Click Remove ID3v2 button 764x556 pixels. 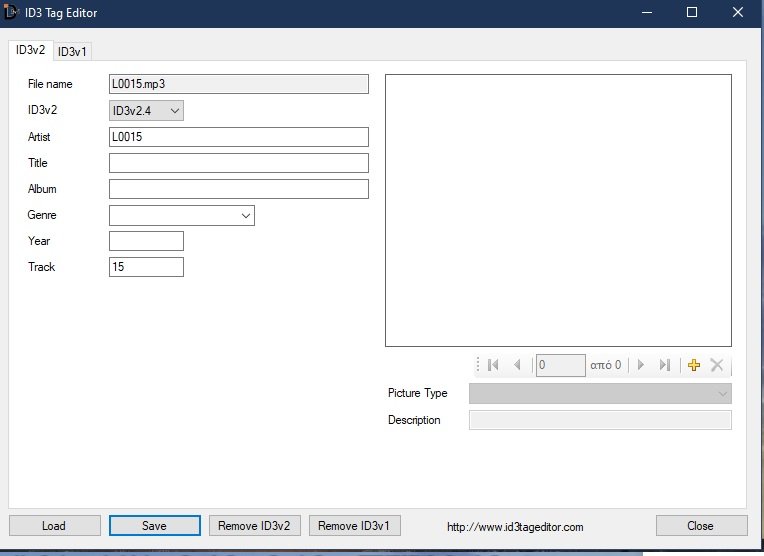[x=254, y=526]
